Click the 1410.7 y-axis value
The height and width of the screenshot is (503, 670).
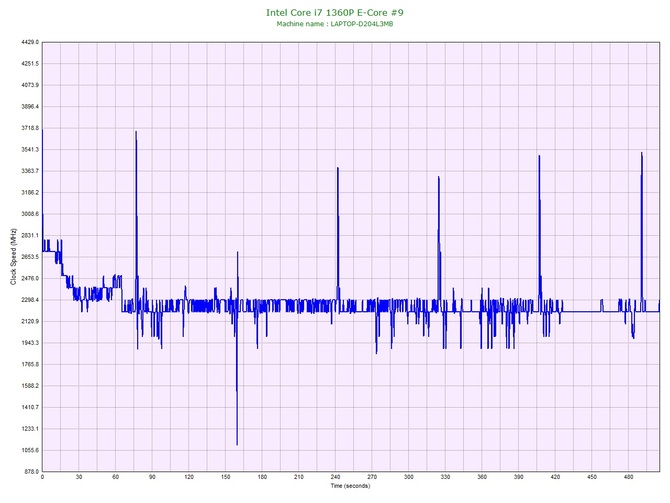coord(30,407)
